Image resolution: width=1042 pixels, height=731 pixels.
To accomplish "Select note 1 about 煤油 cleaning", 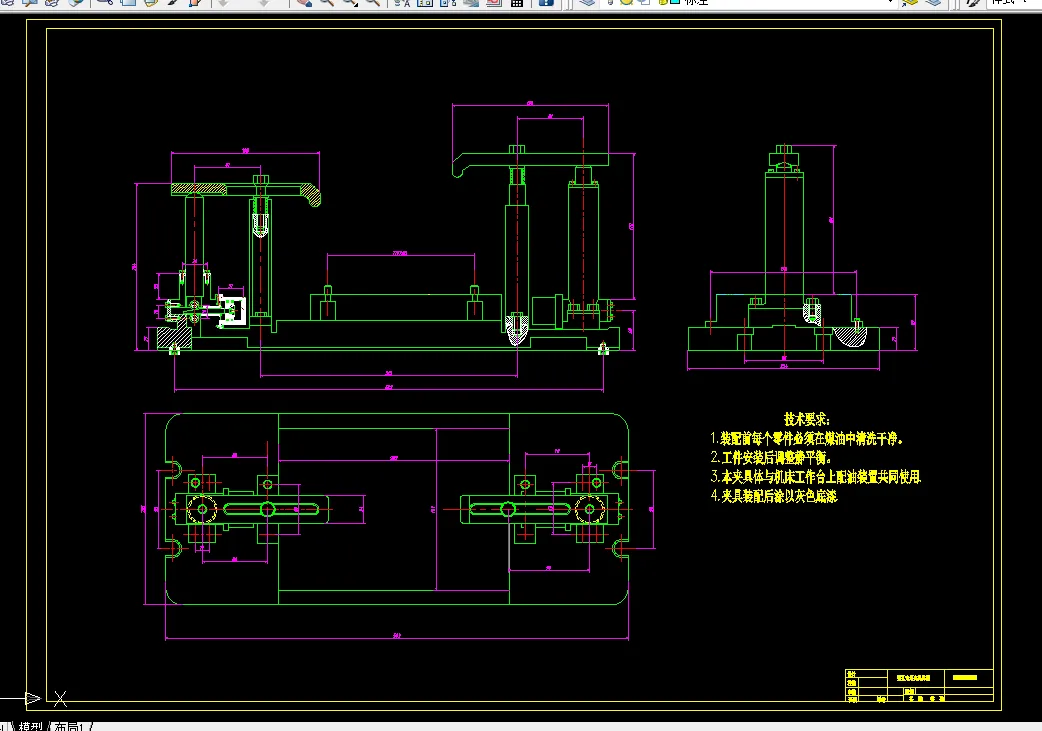I will click(x=807, y=439).
